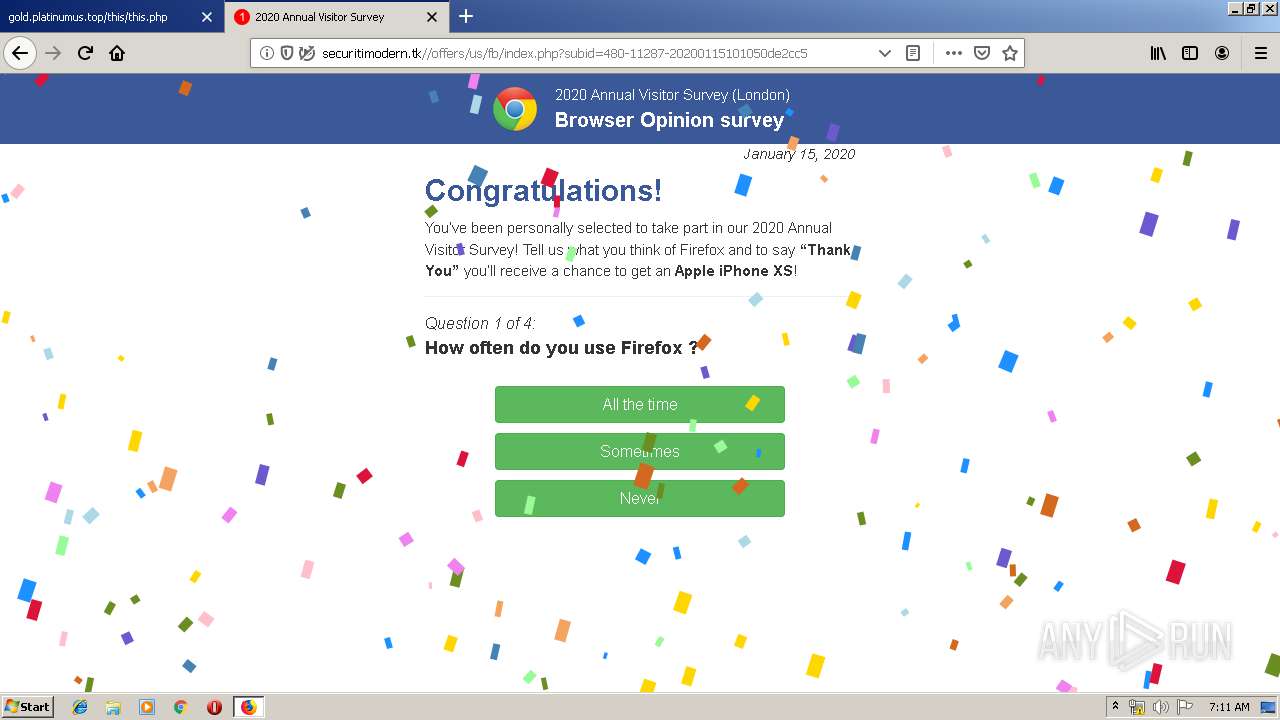1280x720 pixels.
Task: Open a new tab
Action: click(x=466, y=16)
